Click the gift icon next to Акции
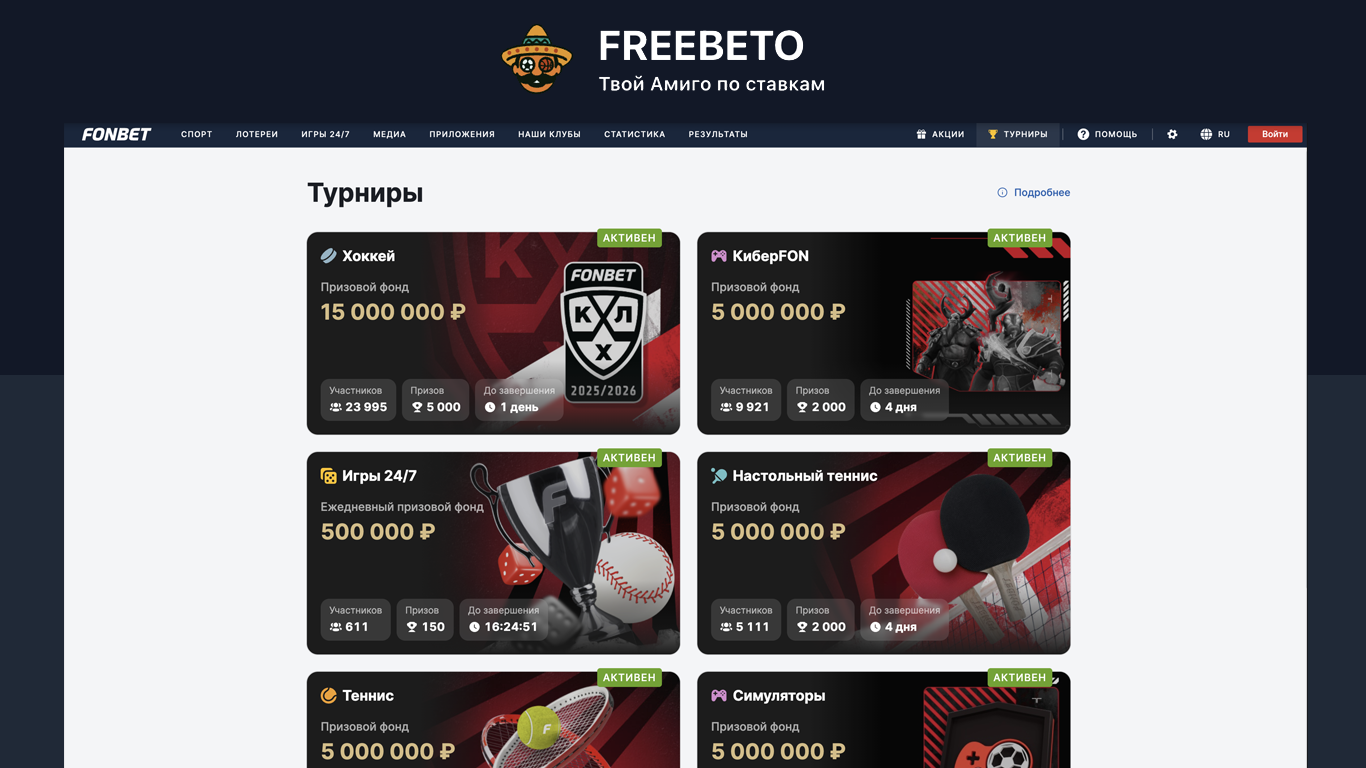1366x768 pixels. (921, 134)
